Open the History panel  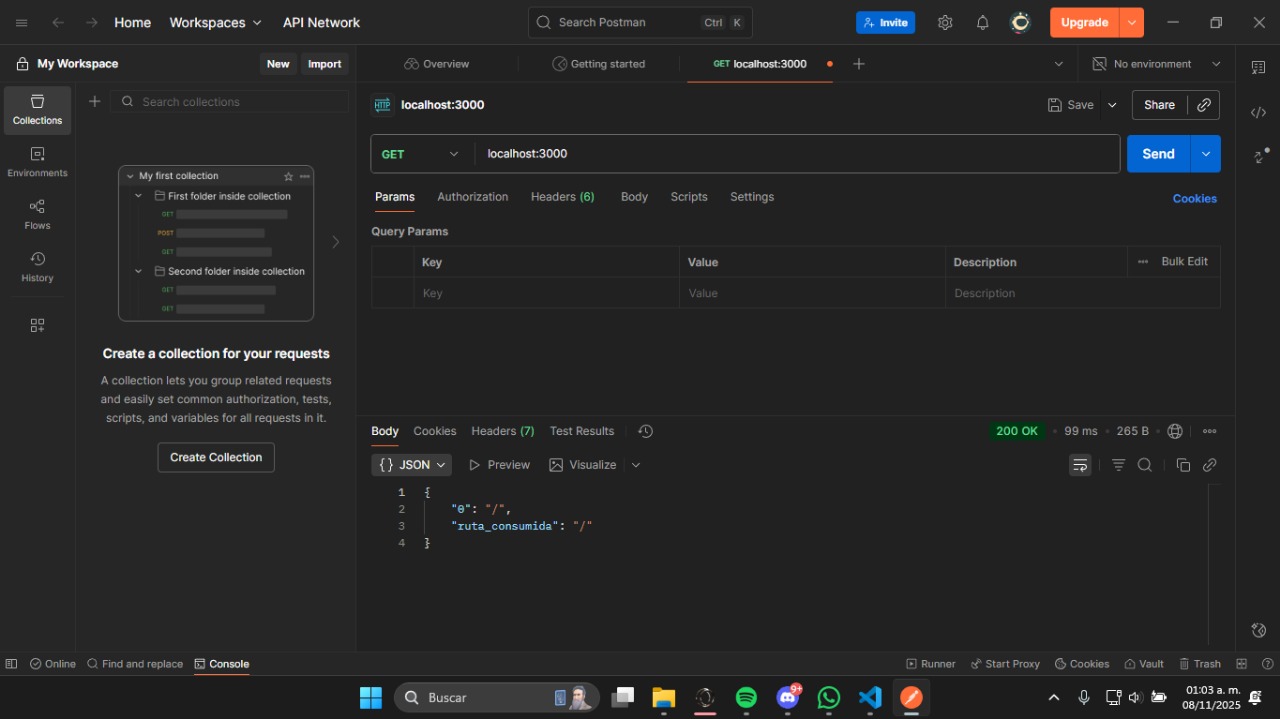click(37, 266)
